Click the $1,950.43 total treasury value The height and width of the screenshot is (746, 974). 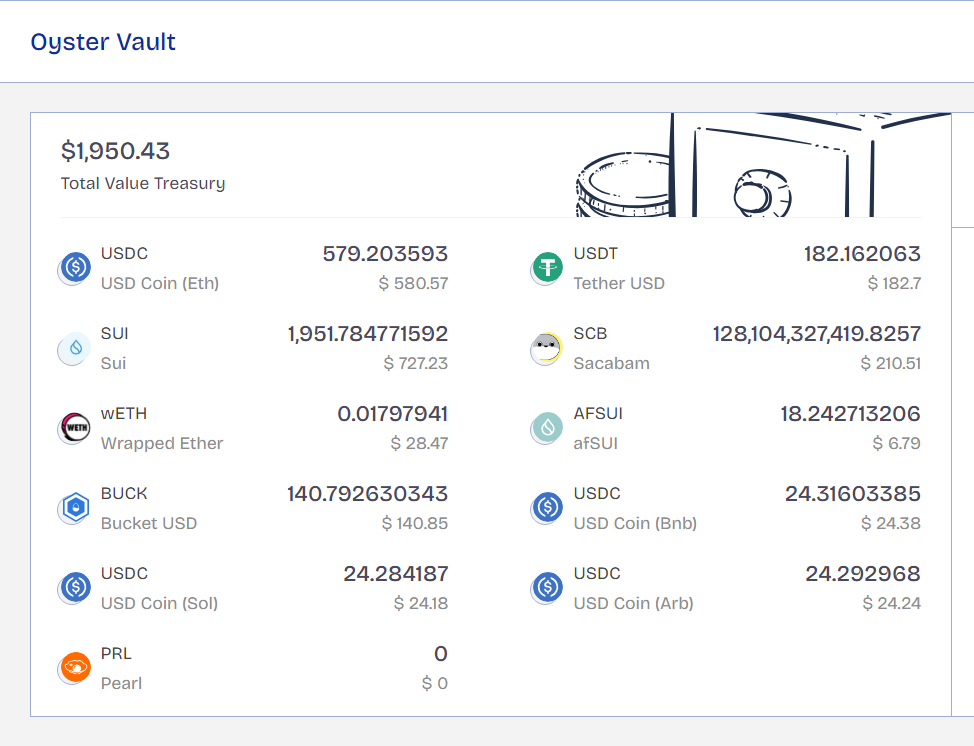[116, 151]
